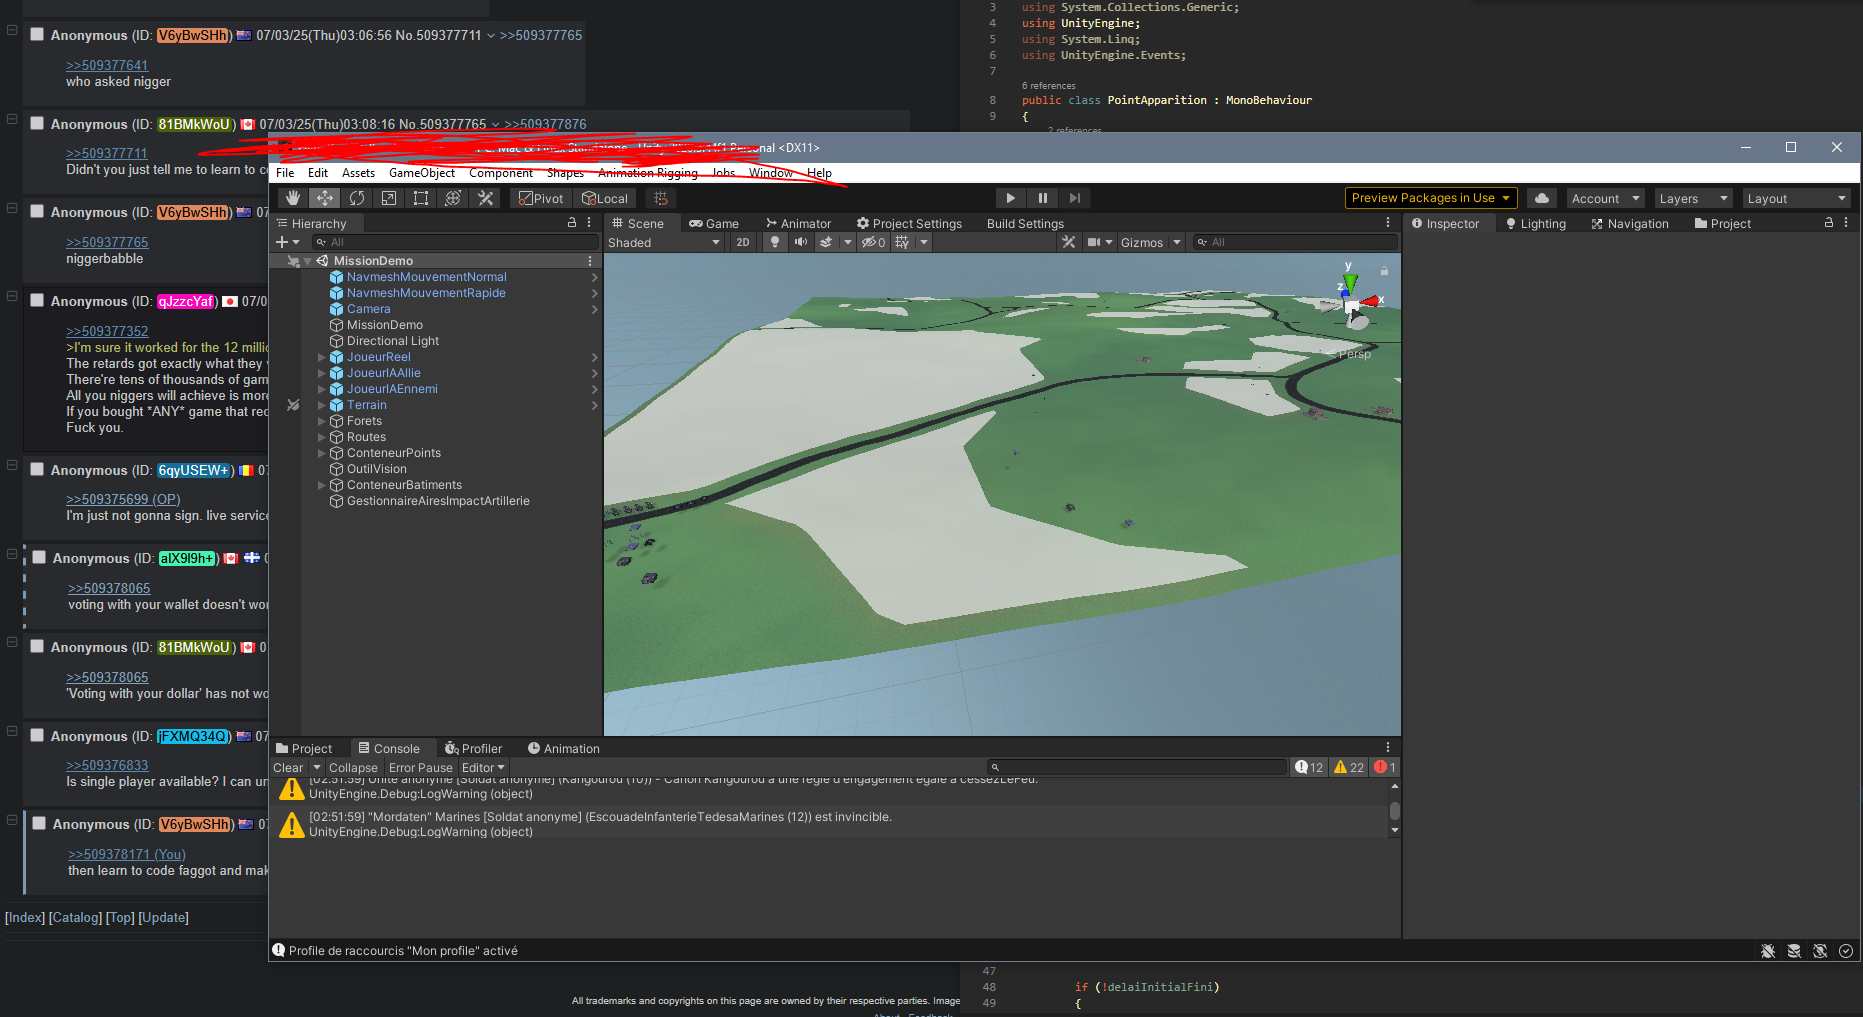
Task: Toggle scene lighting bulb icon
Action: pyautogui.click(x=775, y=242)
